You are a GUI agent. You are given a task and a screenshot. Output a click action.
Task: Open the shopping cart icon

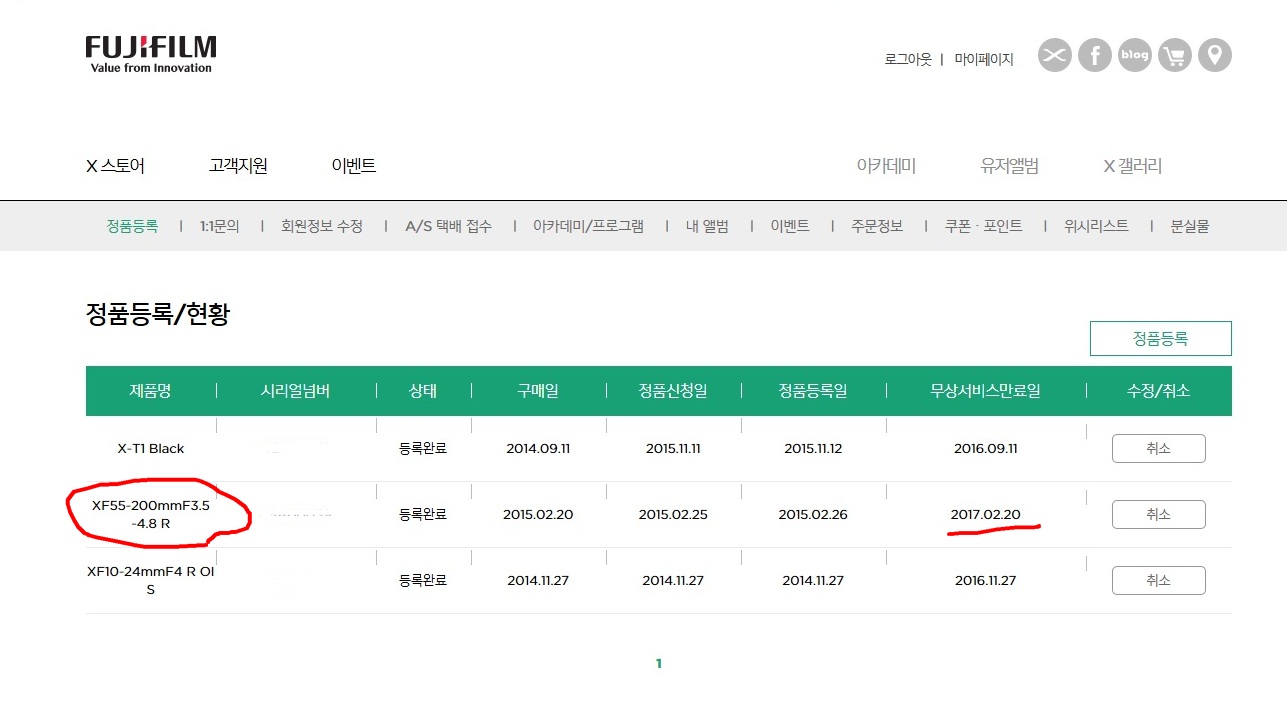1175,55
